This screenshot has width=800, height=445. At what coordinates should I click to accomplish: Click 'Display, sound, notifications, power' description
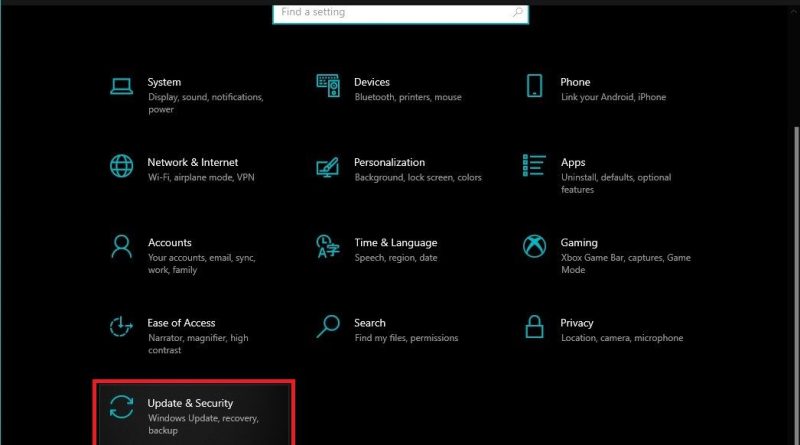[206, 103]
